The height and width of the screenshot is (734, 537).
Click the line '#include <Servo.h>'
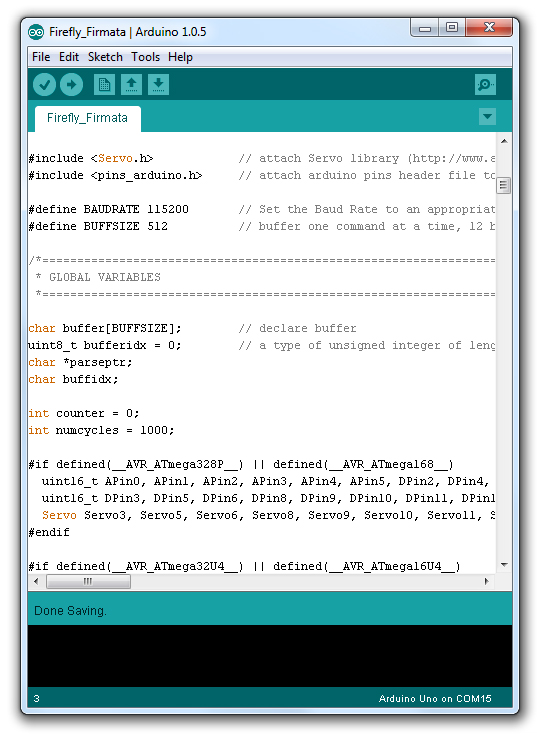(x=91, y=158)
